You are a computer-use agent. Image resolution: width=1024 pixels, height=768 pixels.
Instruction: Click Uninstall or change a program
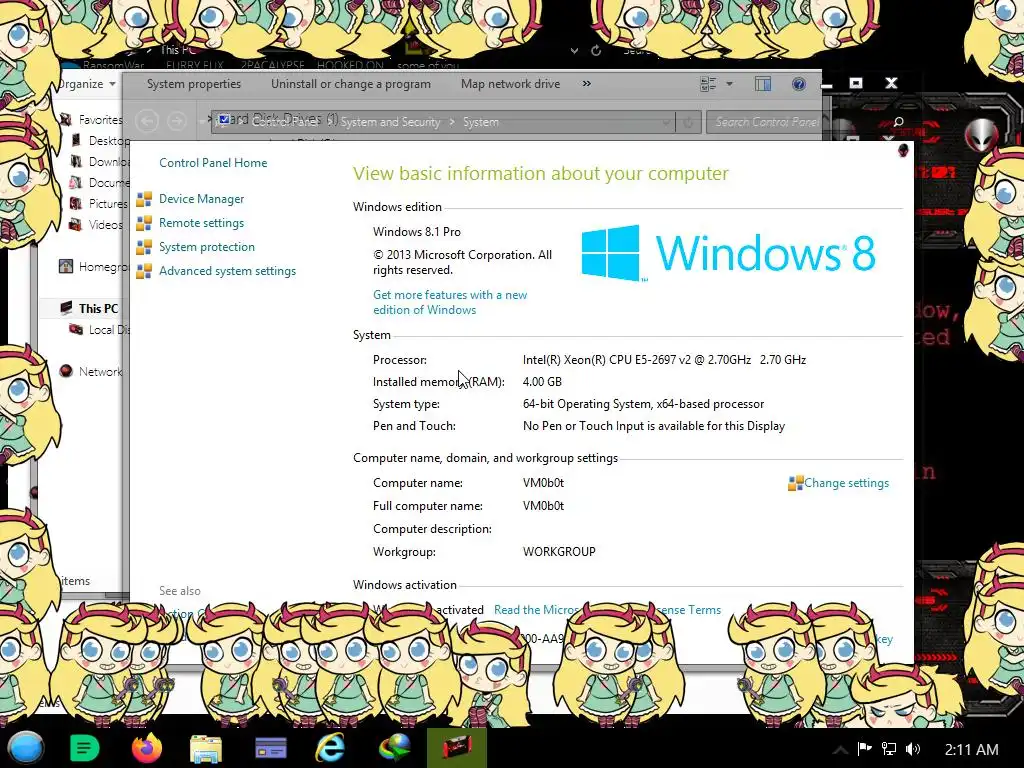tap(351, 84)
